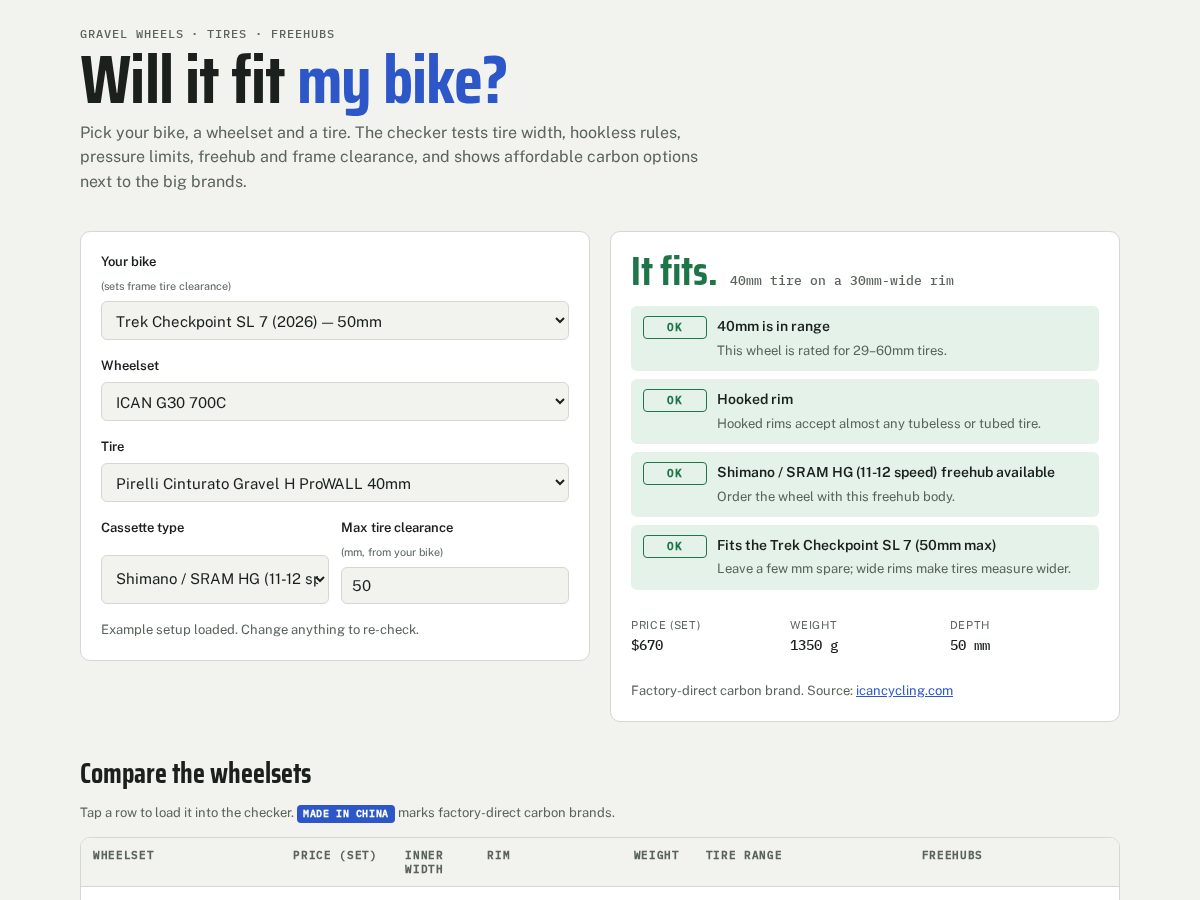Screen dimensions: 1200x900
Task: Click the OK badge beside '40mm is in range'
Action: [675, 327]
